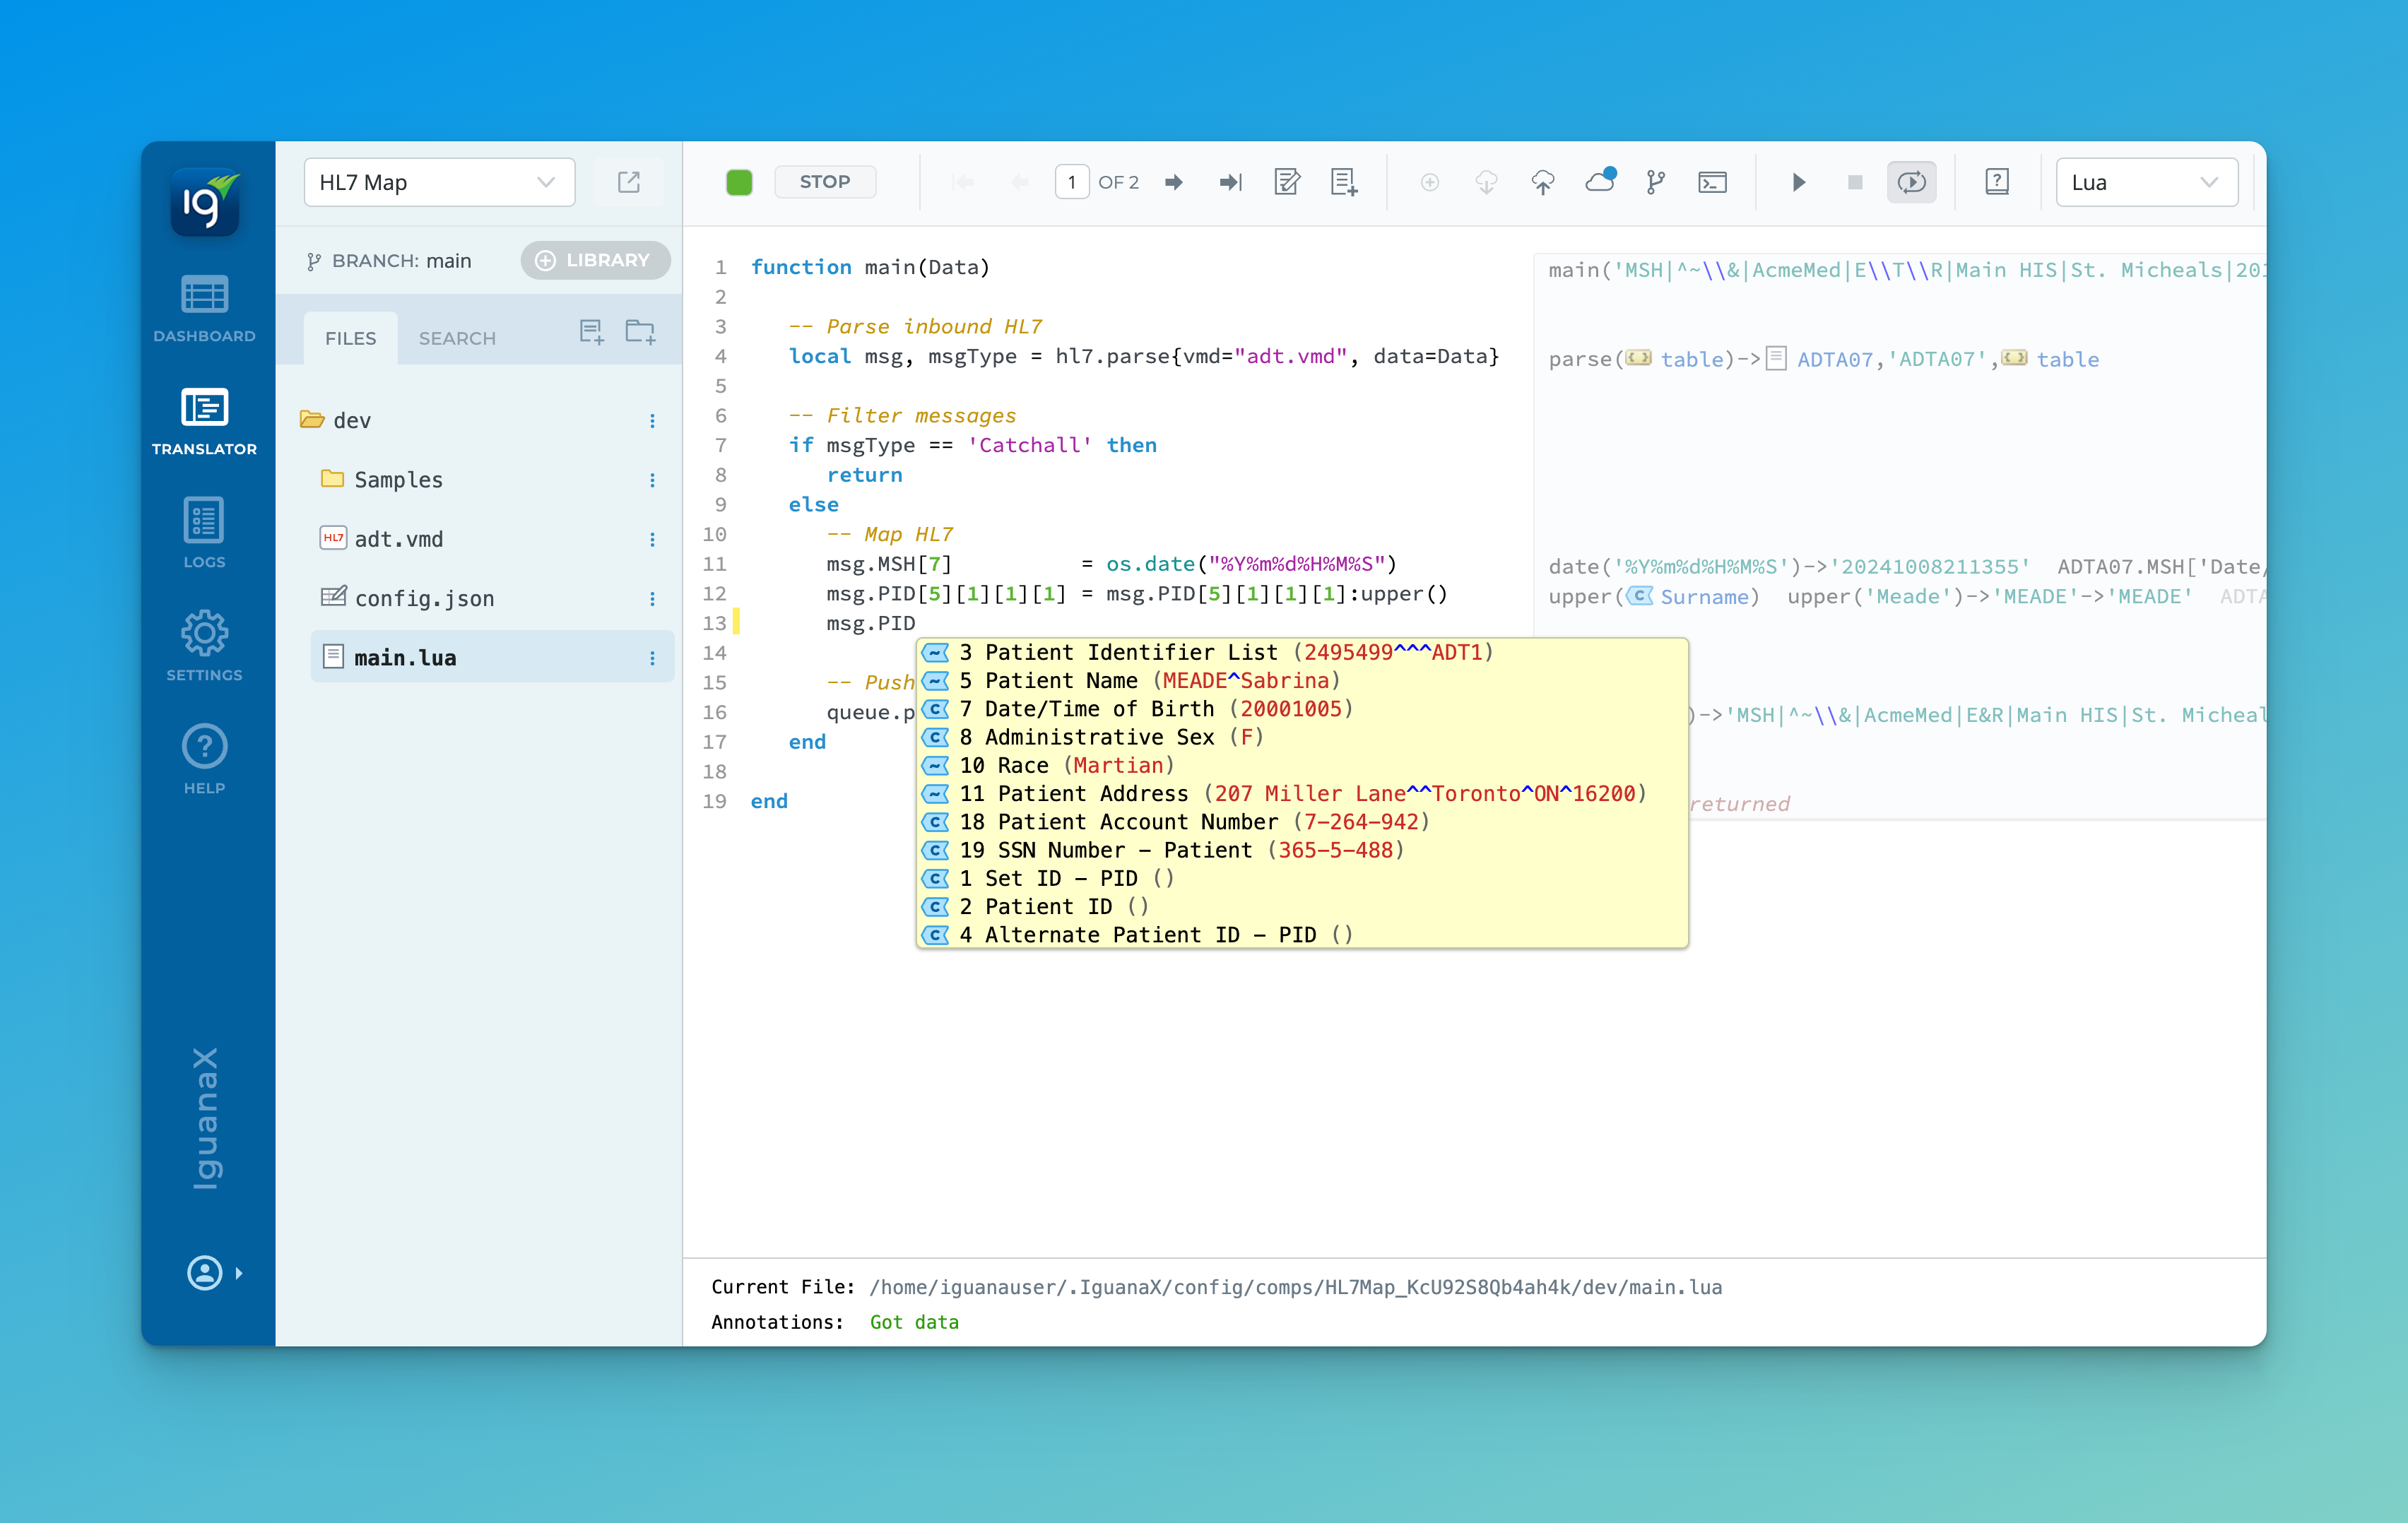Select '10 Race' autocomplete entry
This screenshot has height=1523, width=2408.
tap(1302, 765)
